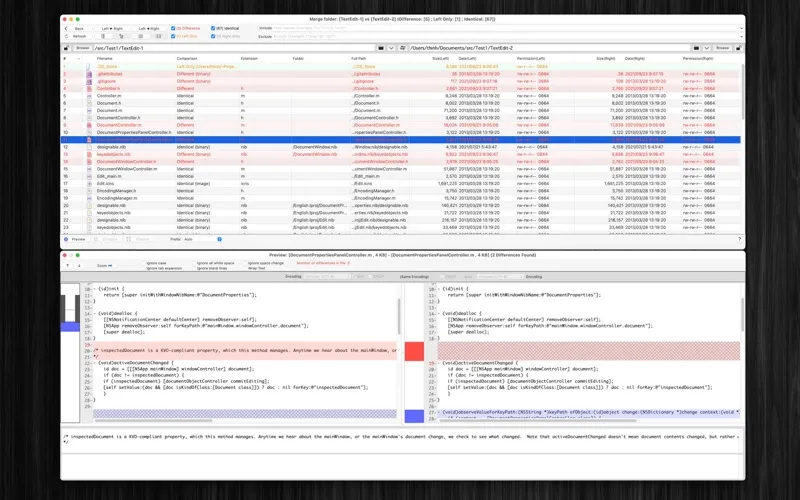Click the DocumentWindowController.h file icon
This screenshot has width=800, height=500.
point(89,162)
